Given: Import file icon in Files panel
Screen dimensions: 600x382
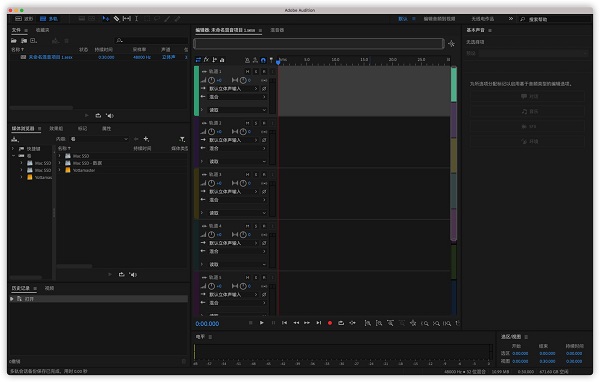Looking at the screenshot, I should (x=24, y=41).
